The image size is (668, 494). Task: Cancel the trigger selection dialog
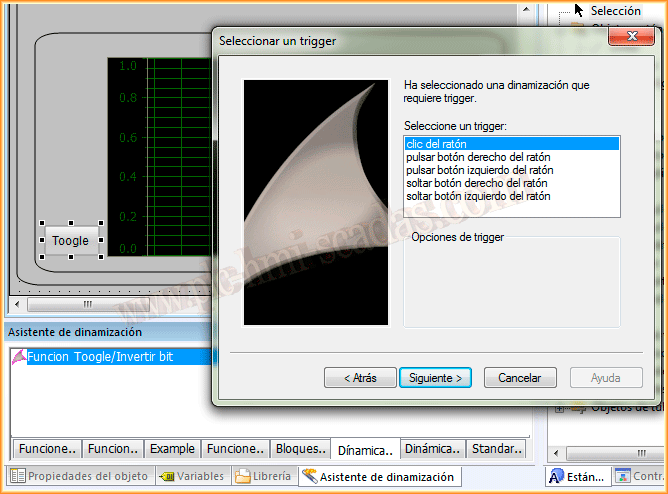tap(520, 378)
